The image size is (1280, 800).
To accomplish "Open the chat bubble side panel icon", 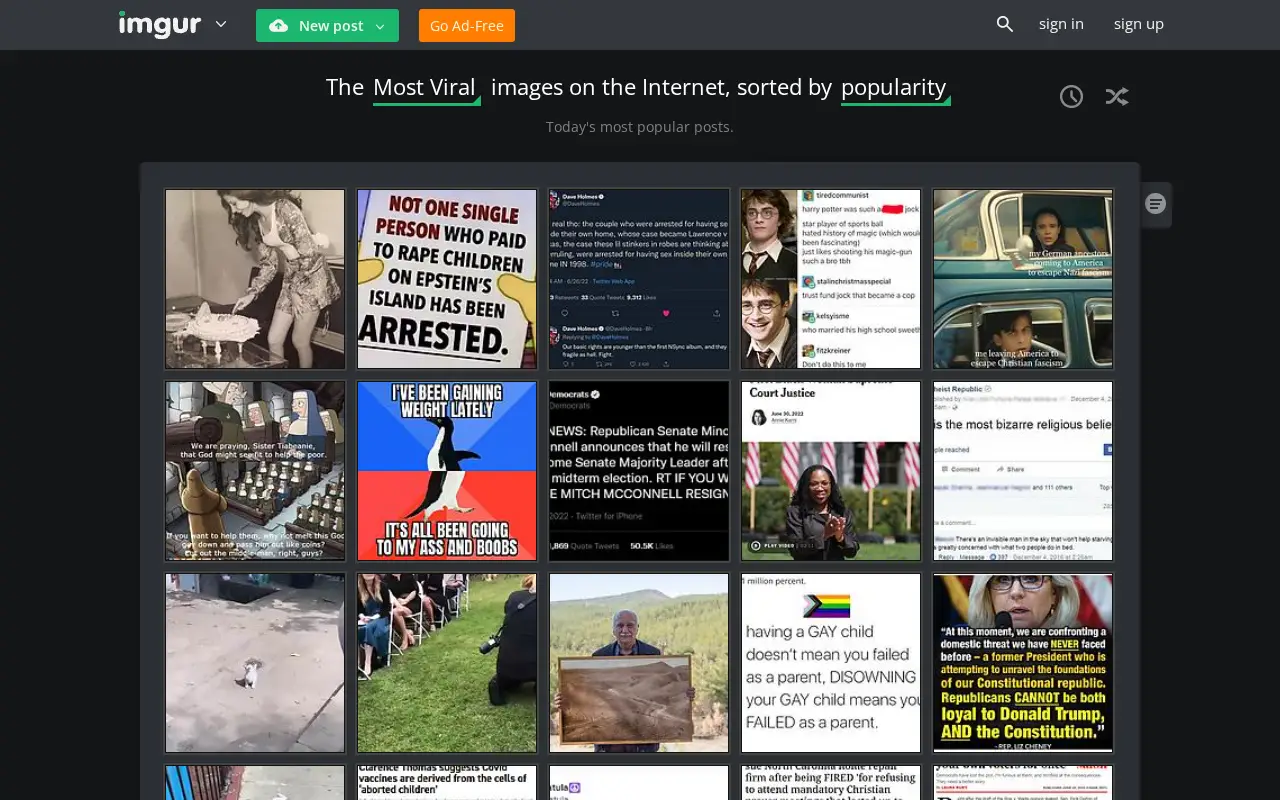I will 1156,204.
